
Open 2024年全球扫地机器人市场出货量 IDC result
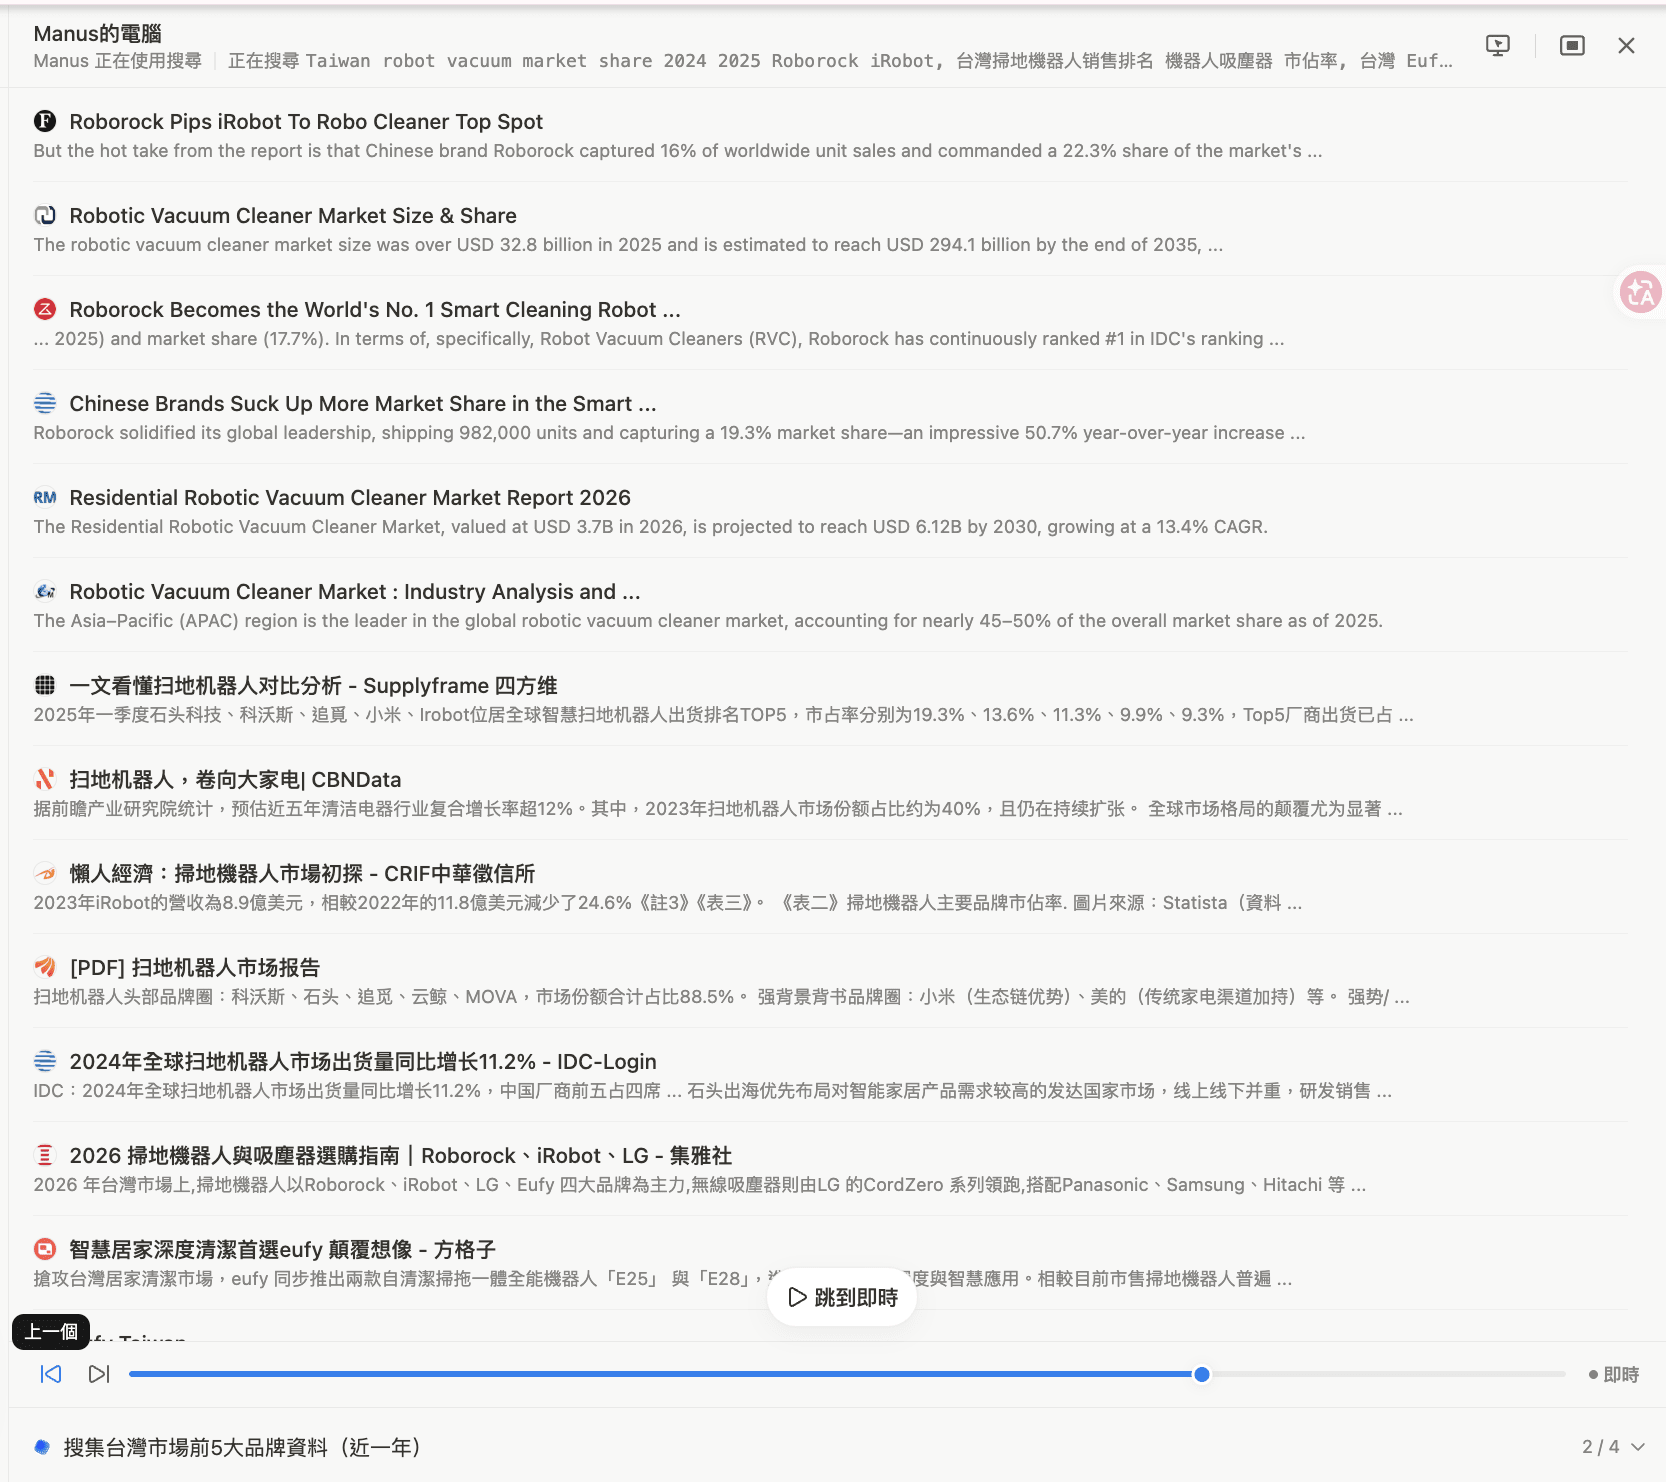tap(363, 1062)
